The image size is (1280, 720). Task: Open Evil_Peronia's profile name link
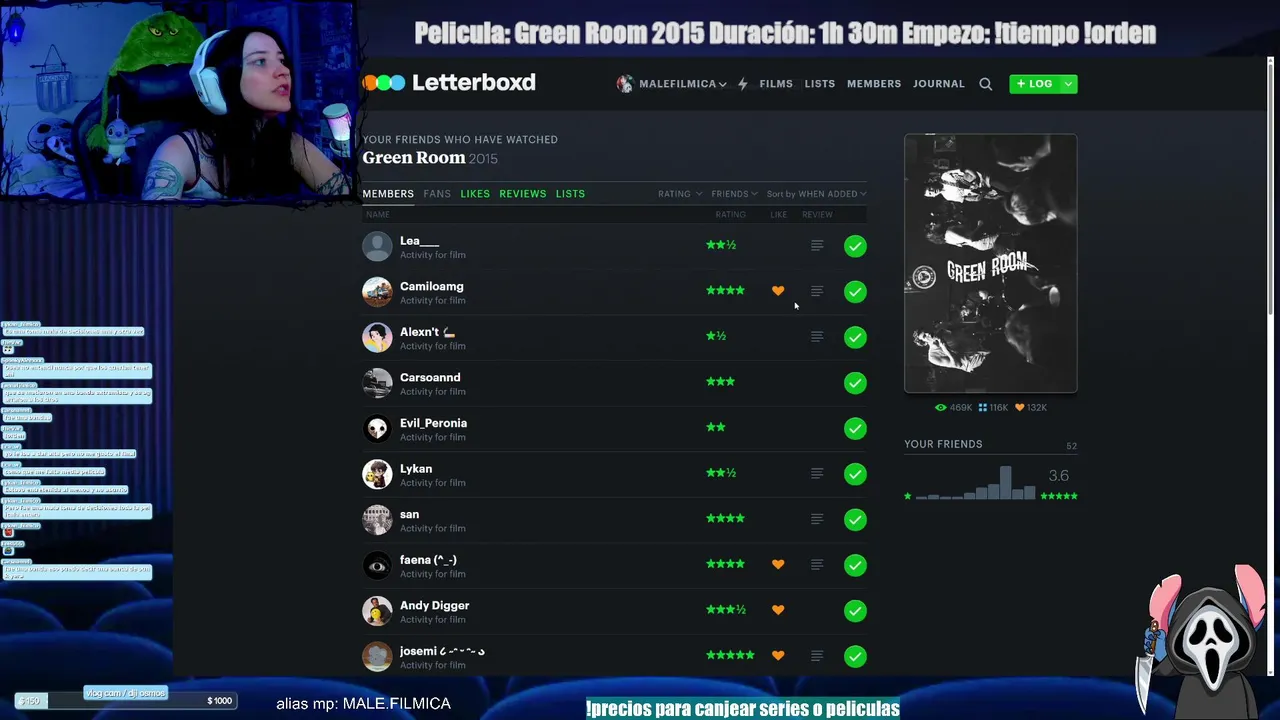[433, 423]
